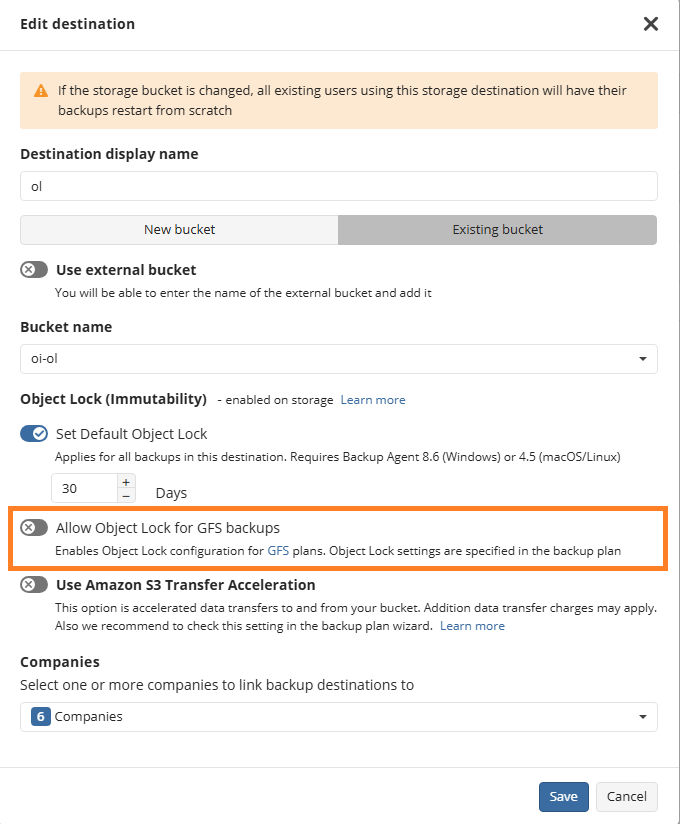Turn on Amazon S3 Transfer Acceleration
Viewport: 680px width, 824px height.
34,585
